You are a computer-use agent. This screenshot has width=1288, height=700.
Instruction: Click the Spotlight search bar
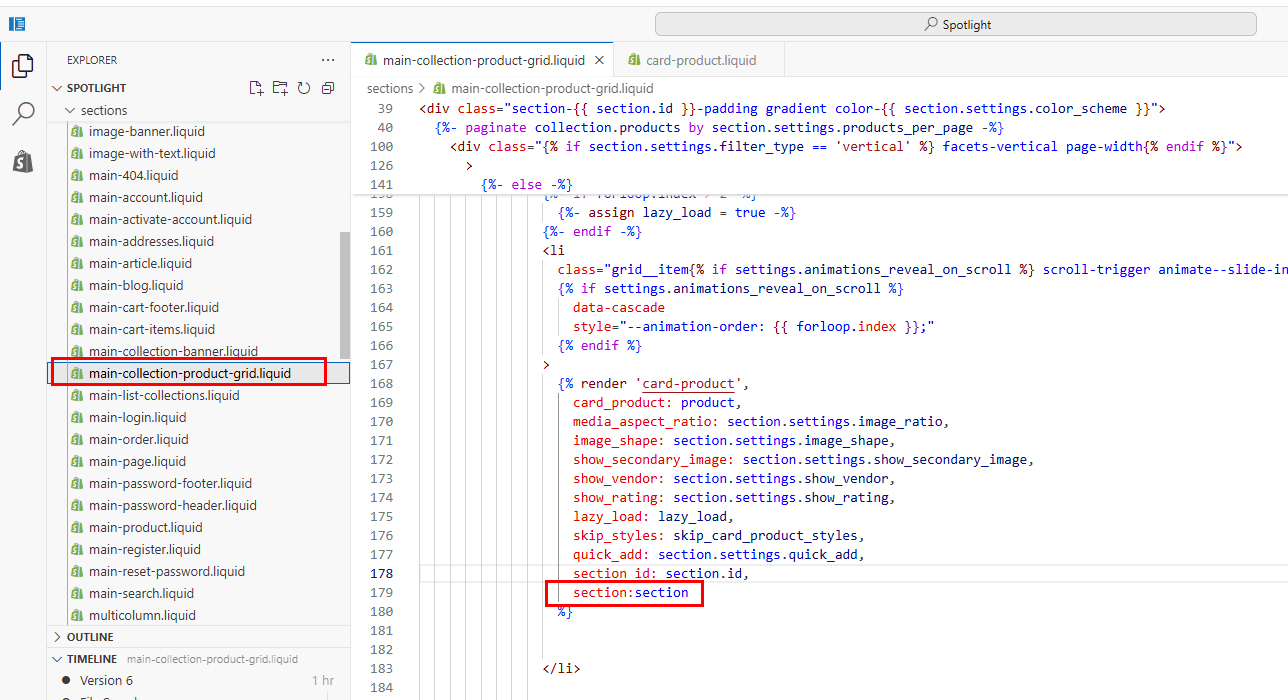coord(955,24)
